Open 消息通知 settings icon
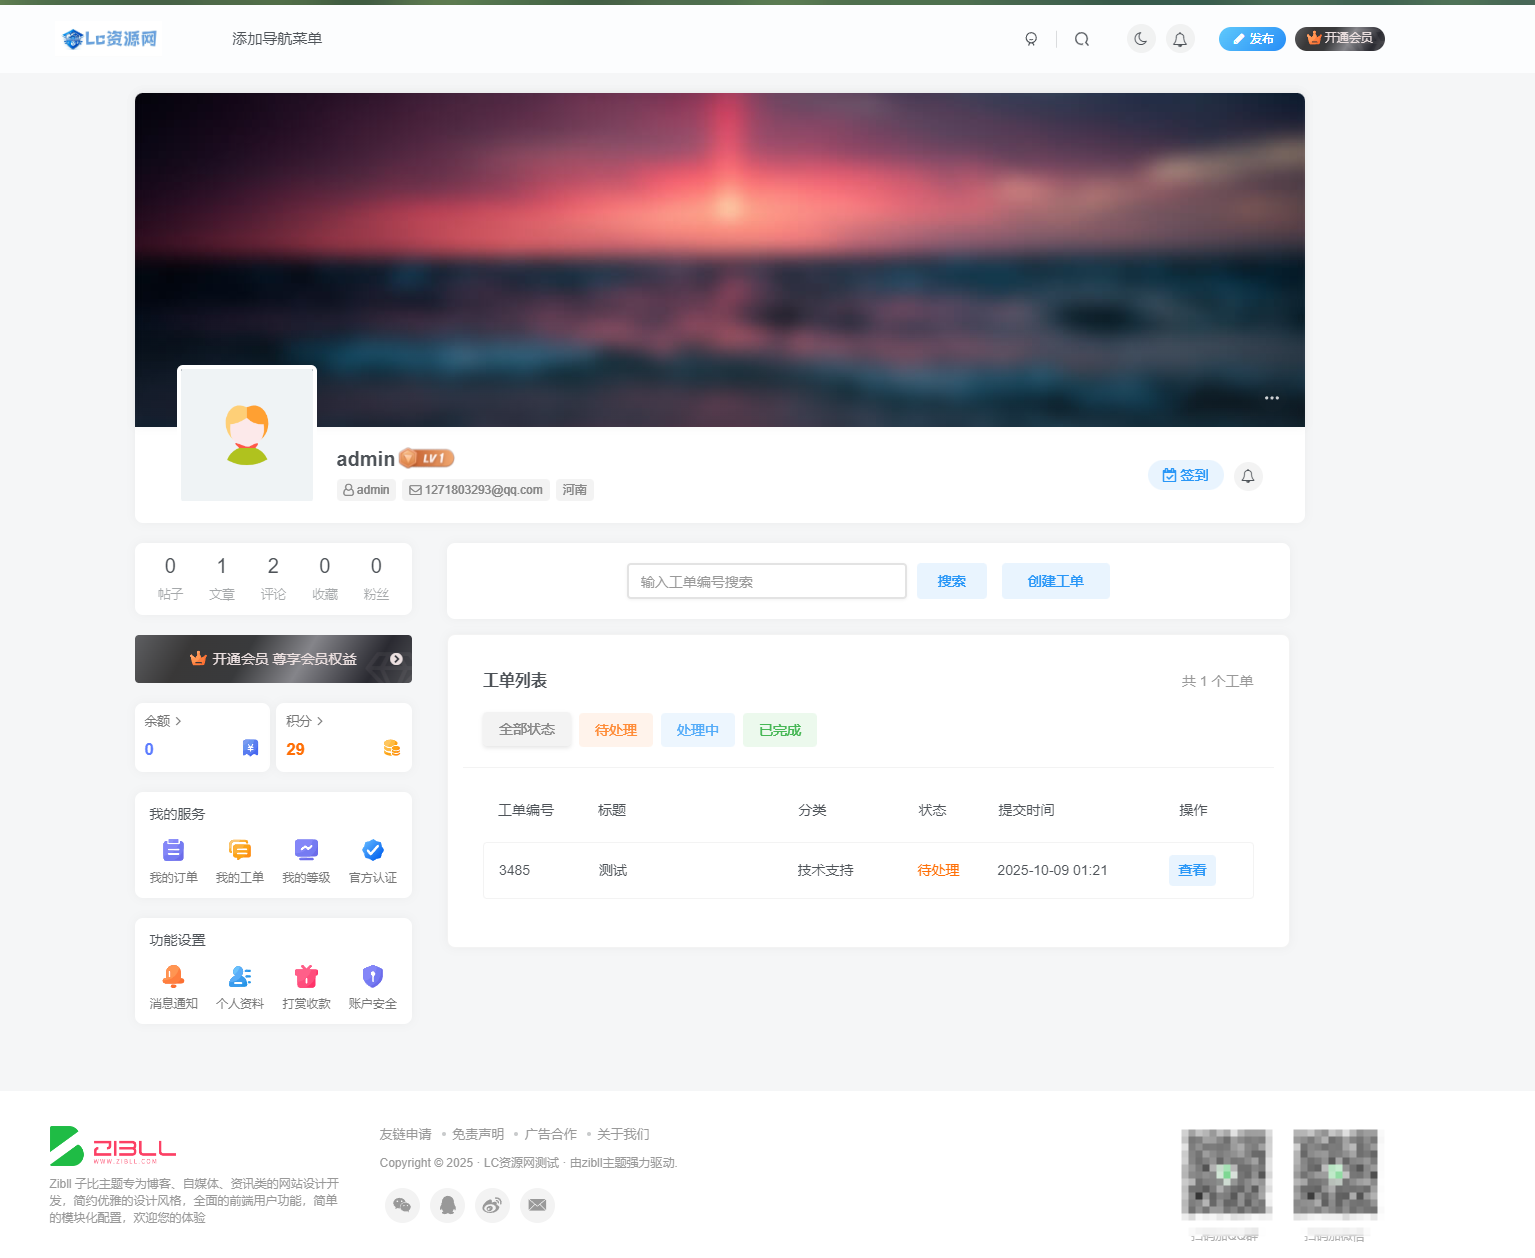 [x=173, y=976]
